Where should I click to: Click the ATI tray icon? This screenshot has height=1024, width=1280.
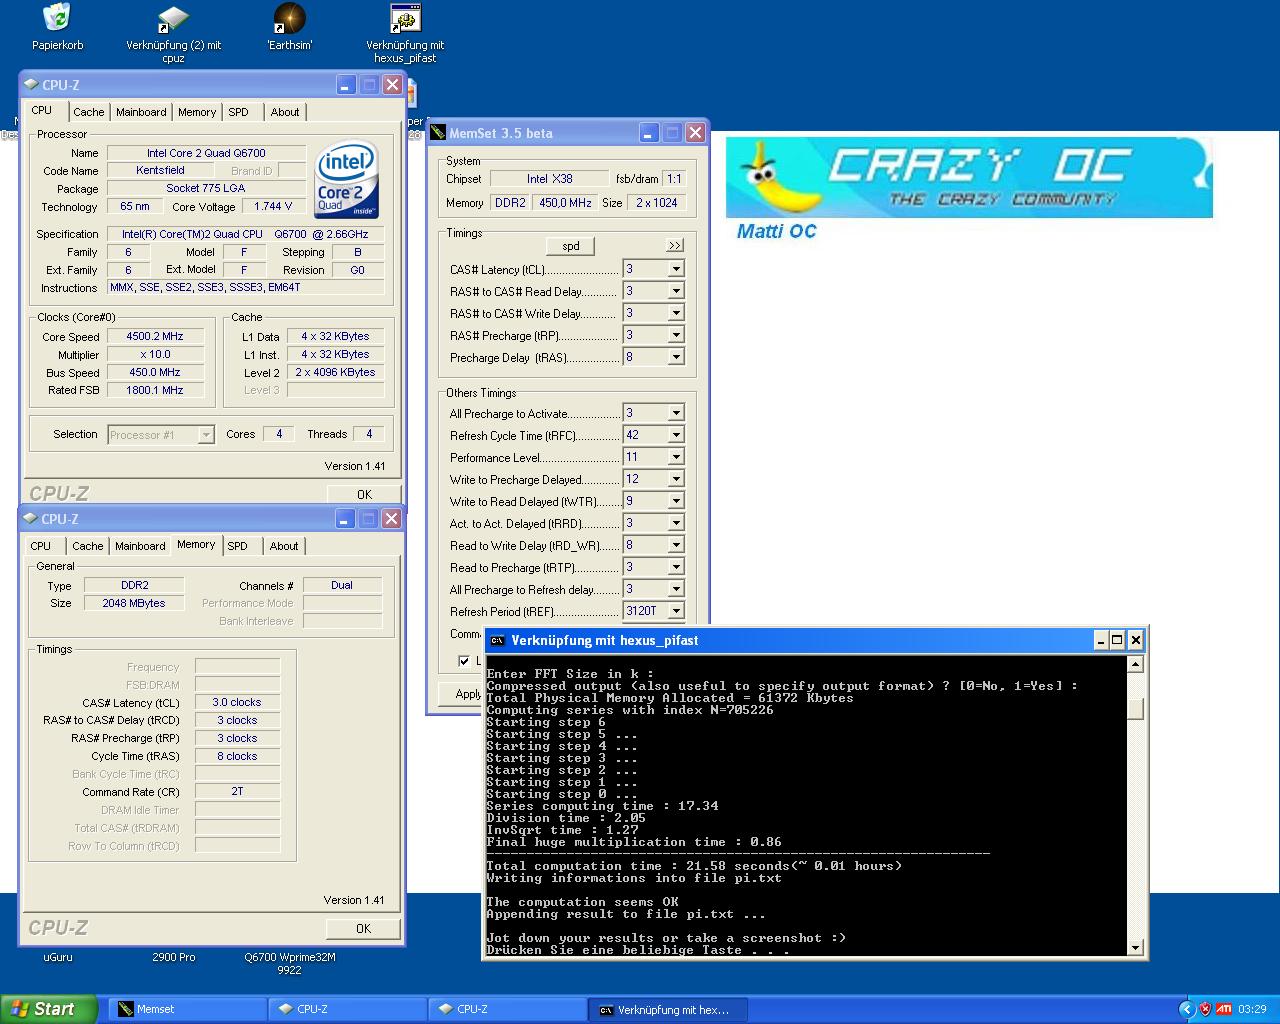1223,1009
